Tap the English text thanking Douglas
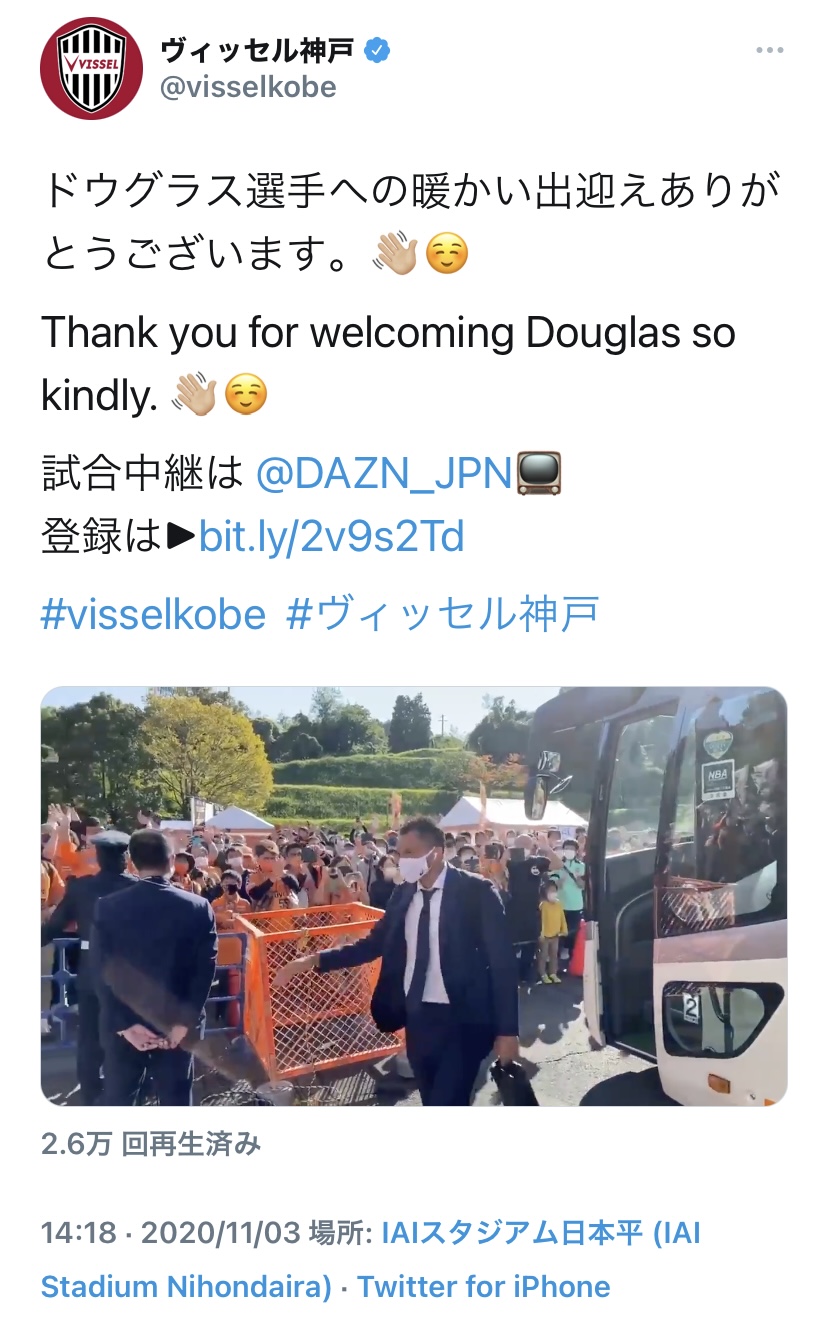Screen dimensions: 828x1328 388,364
